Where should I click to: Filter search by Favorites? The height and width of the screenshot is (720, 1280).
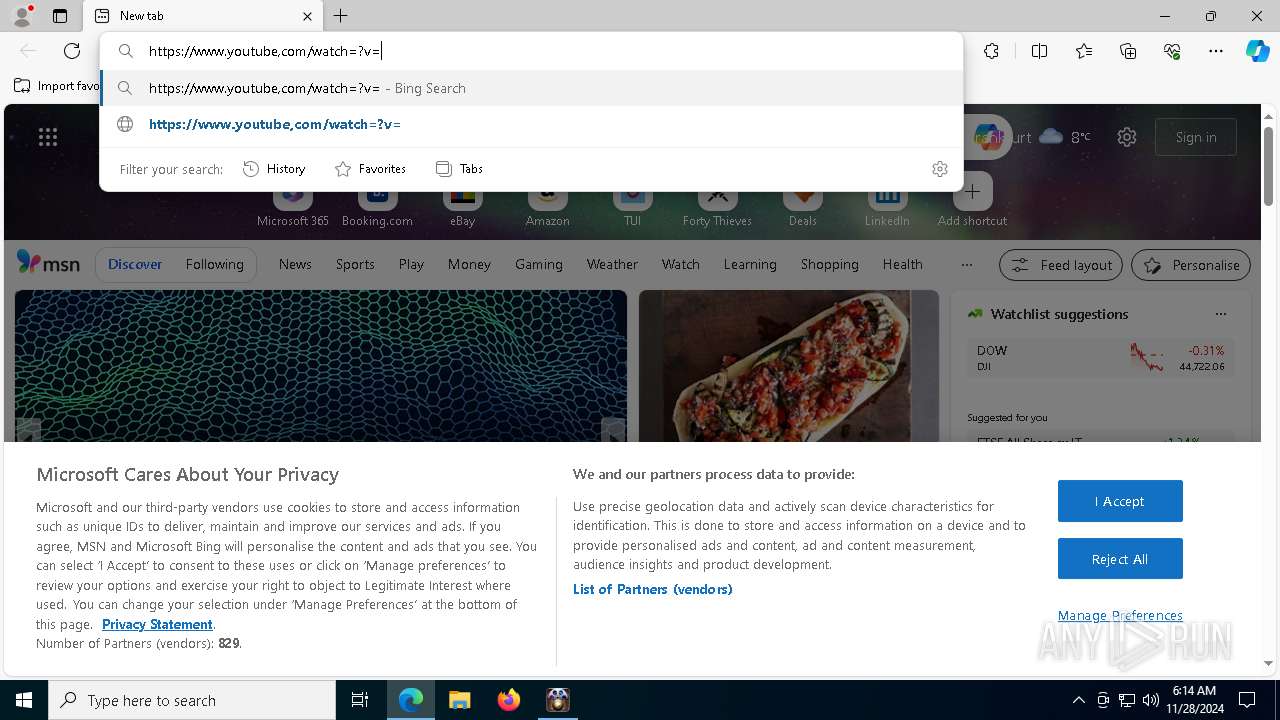point(370,169)
